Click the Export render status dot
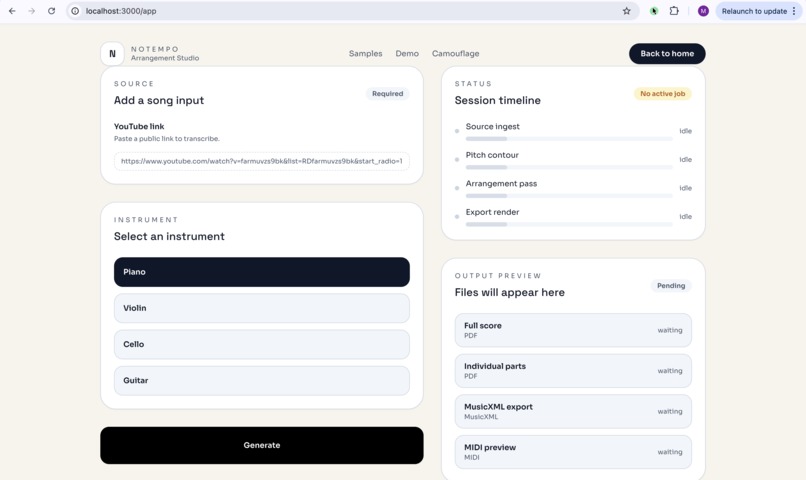 [457, 216]
